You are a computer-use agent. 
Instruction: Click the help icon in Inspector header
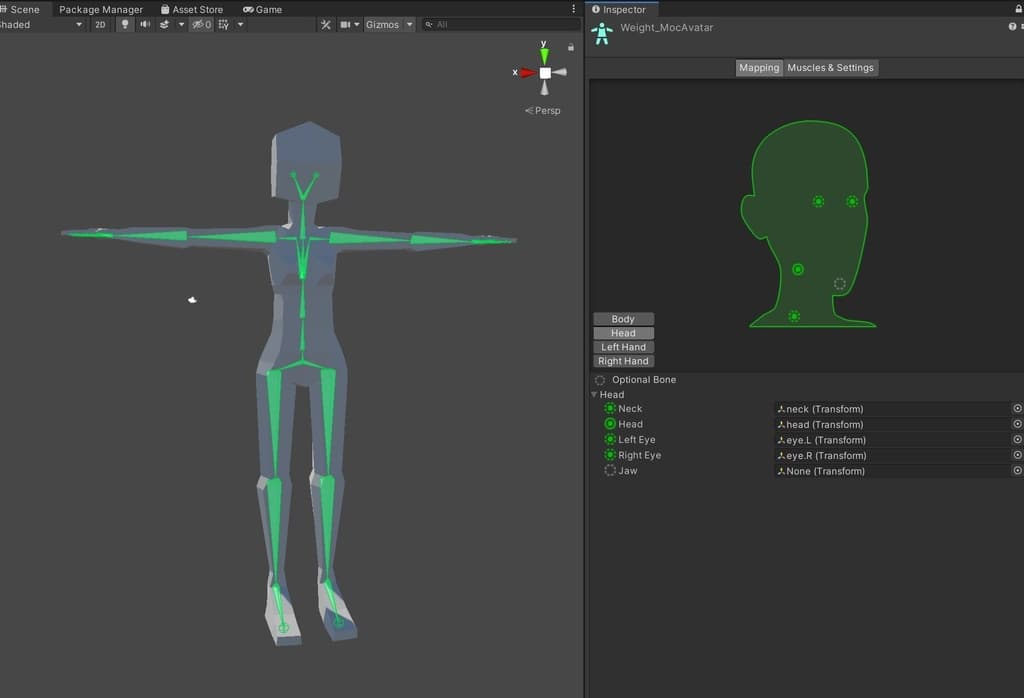point(1012,27)
